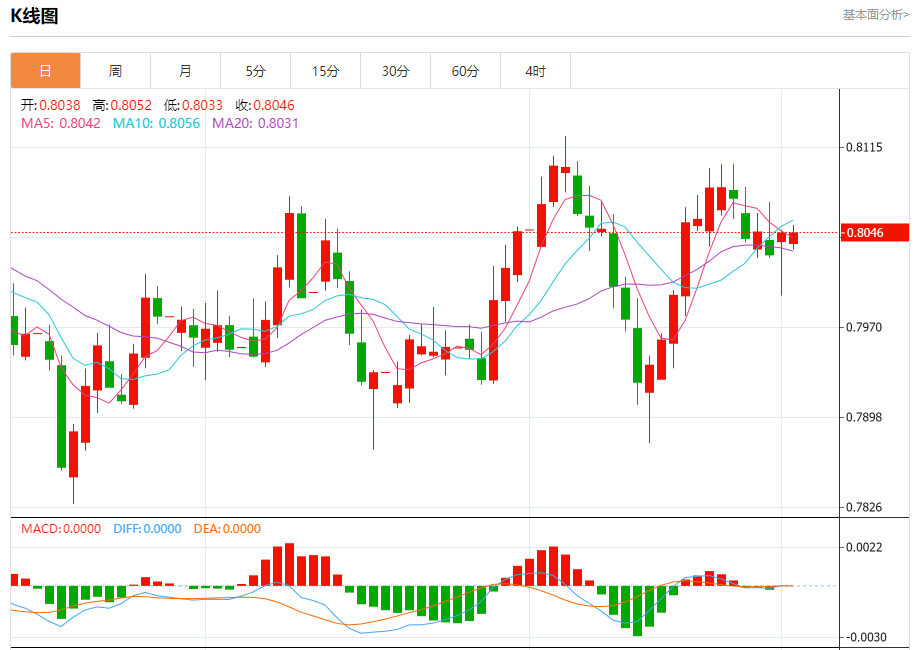
Task: Click the MA10 indicator label
Action: click(x=156, y=123)
